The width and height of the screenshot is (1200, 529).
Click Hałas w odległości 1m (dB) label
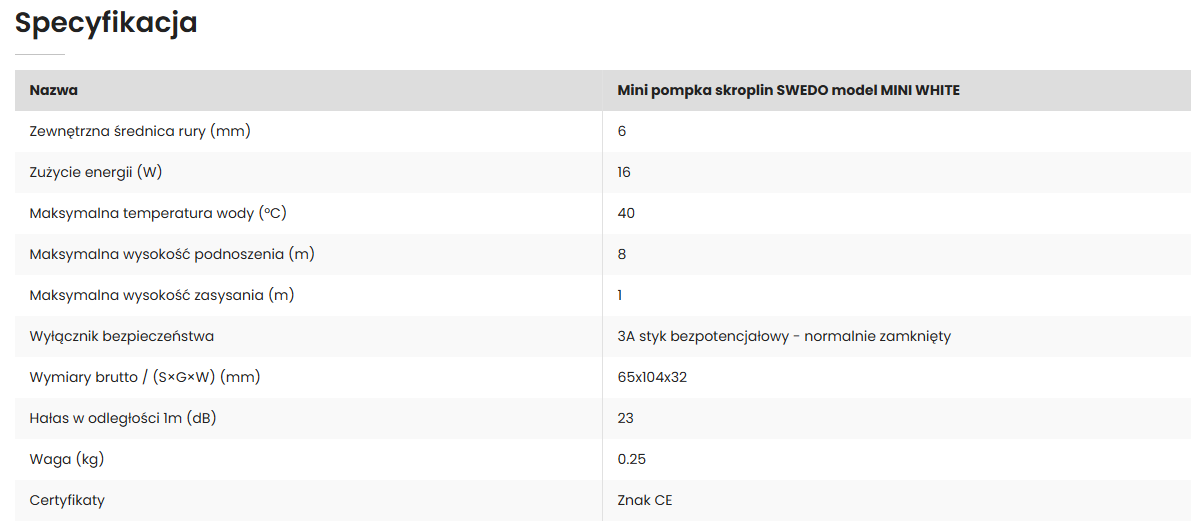pos(123,418)
